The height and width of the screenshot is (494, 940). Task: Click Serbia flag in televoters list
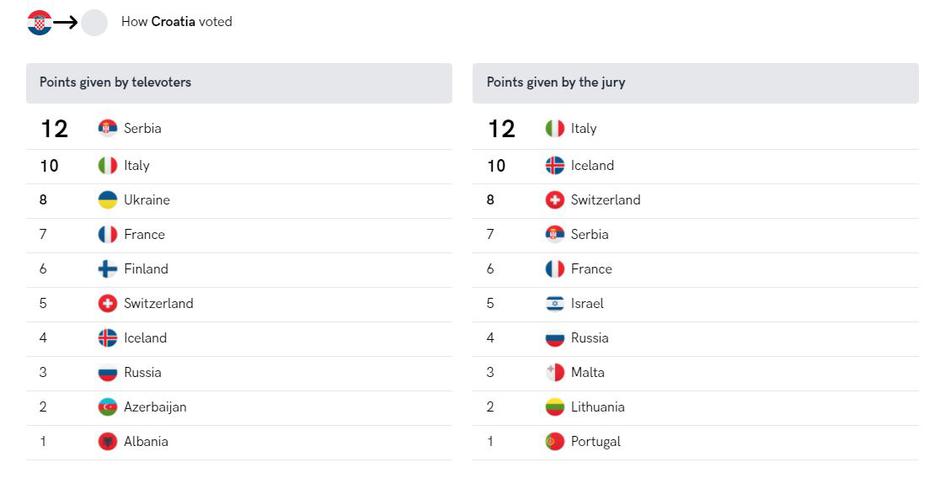108,128
